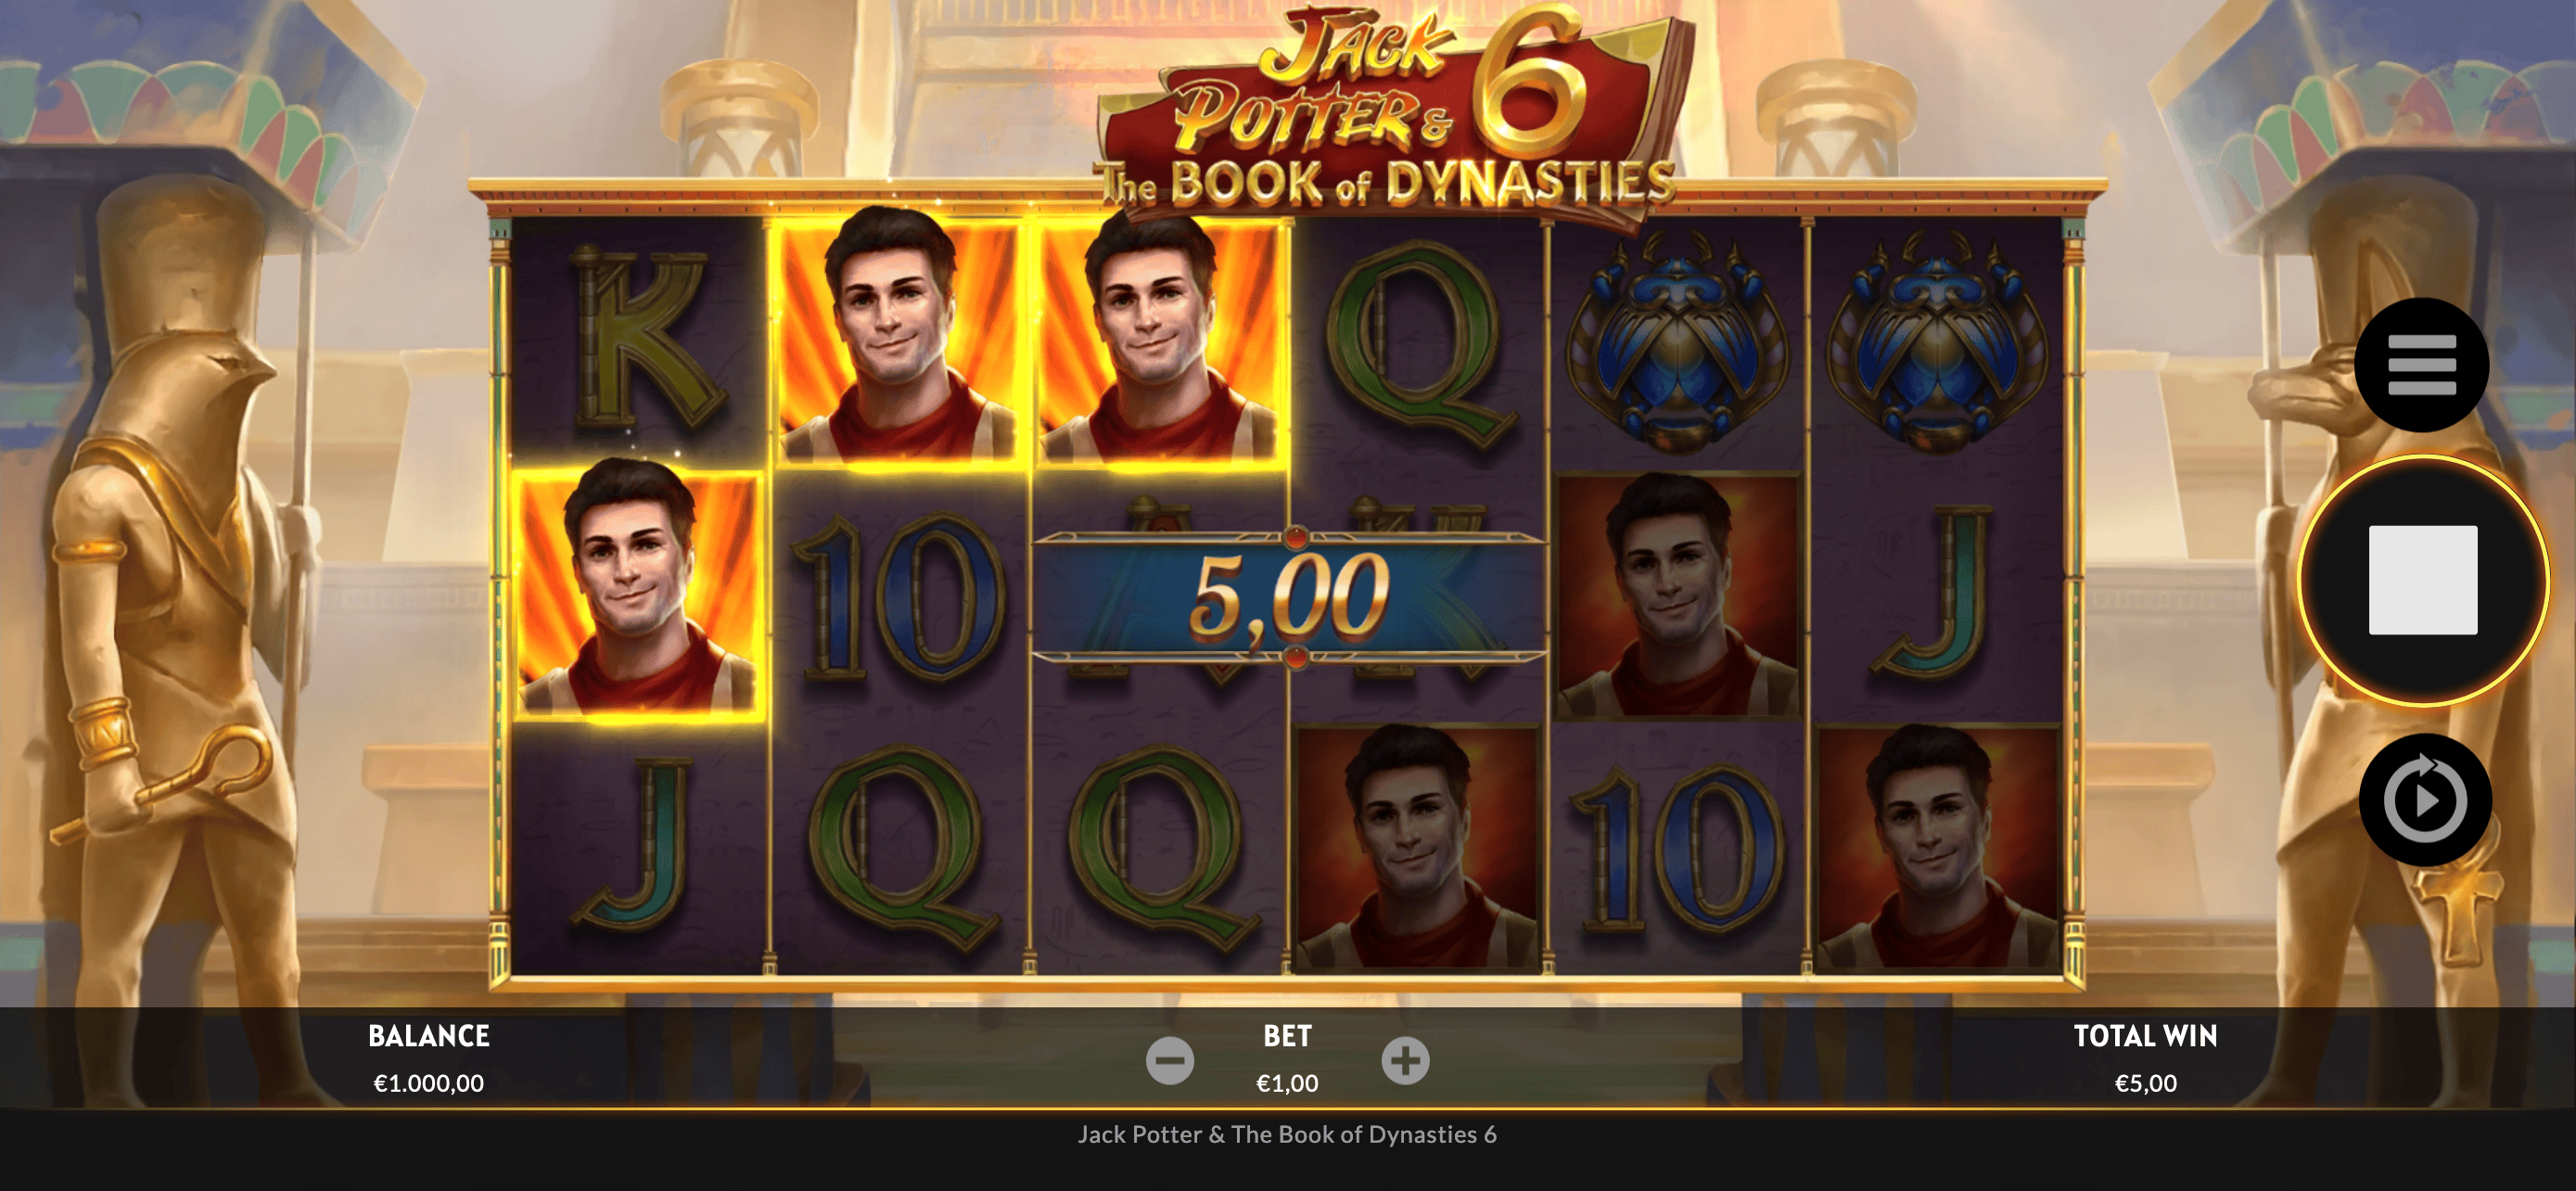The height and width of the screenshot is (1191, 2576).
Task: Decrease bet with the minus button
Action: (x=1170, y=1061)
